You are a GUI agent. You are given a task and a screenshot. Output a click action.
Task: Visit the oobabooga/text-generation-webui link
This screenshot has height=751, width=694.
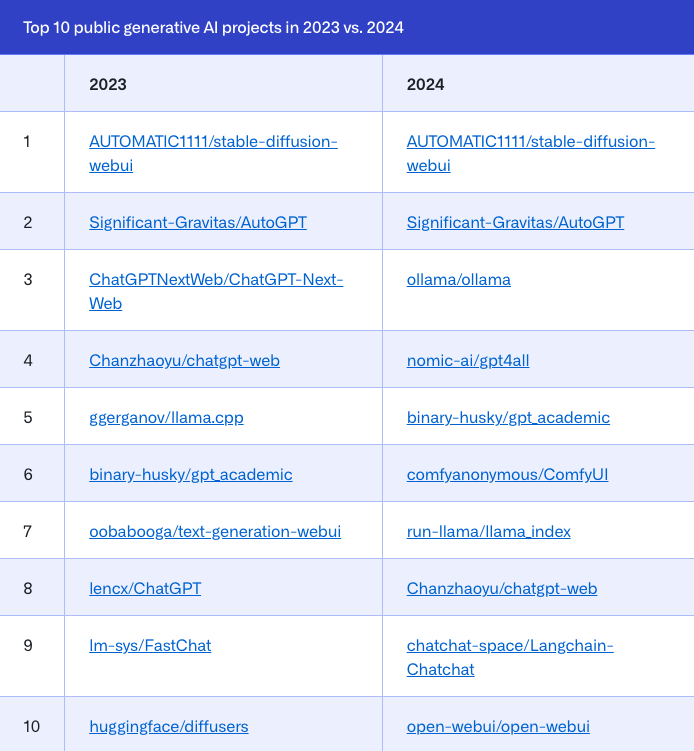click(215, 531)
